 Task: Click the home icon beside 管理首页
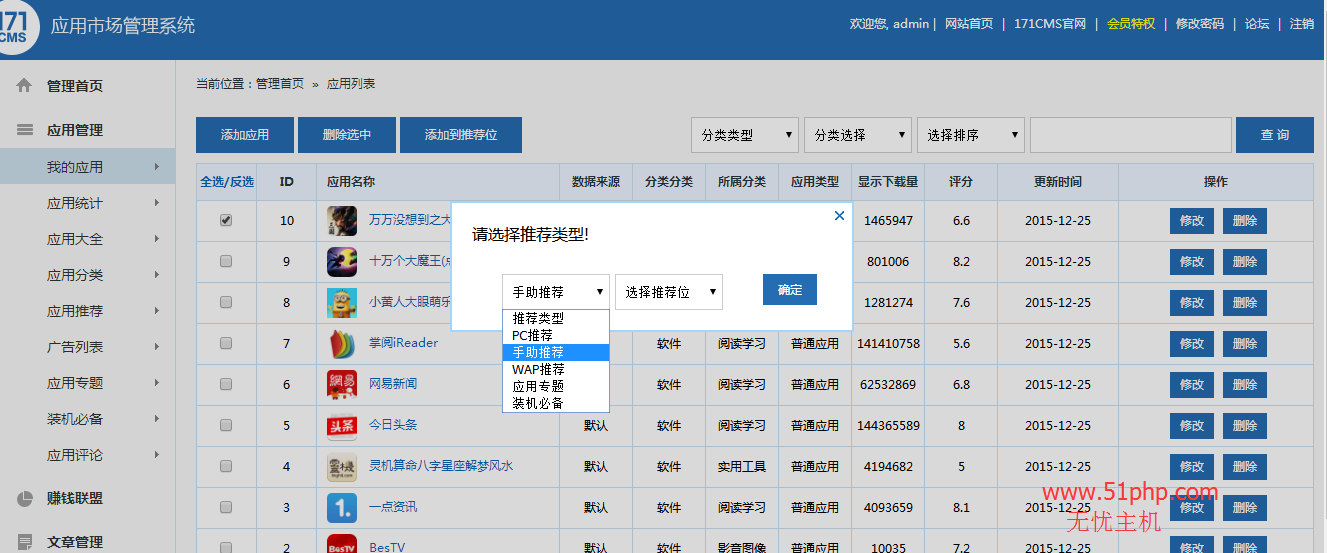[24, 86]
